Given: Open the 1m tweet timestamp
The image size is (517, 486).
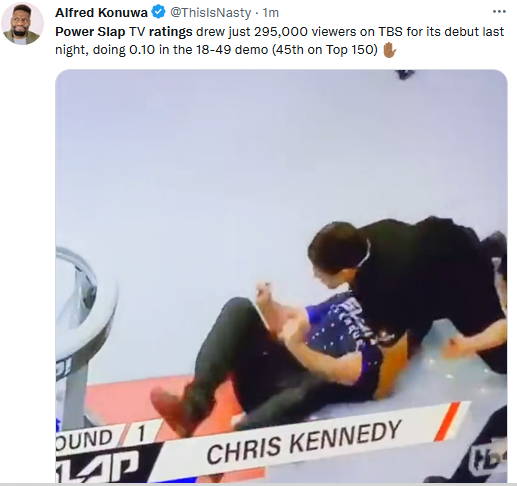Looking at the screenshot, I should click(x=271, y=13).
